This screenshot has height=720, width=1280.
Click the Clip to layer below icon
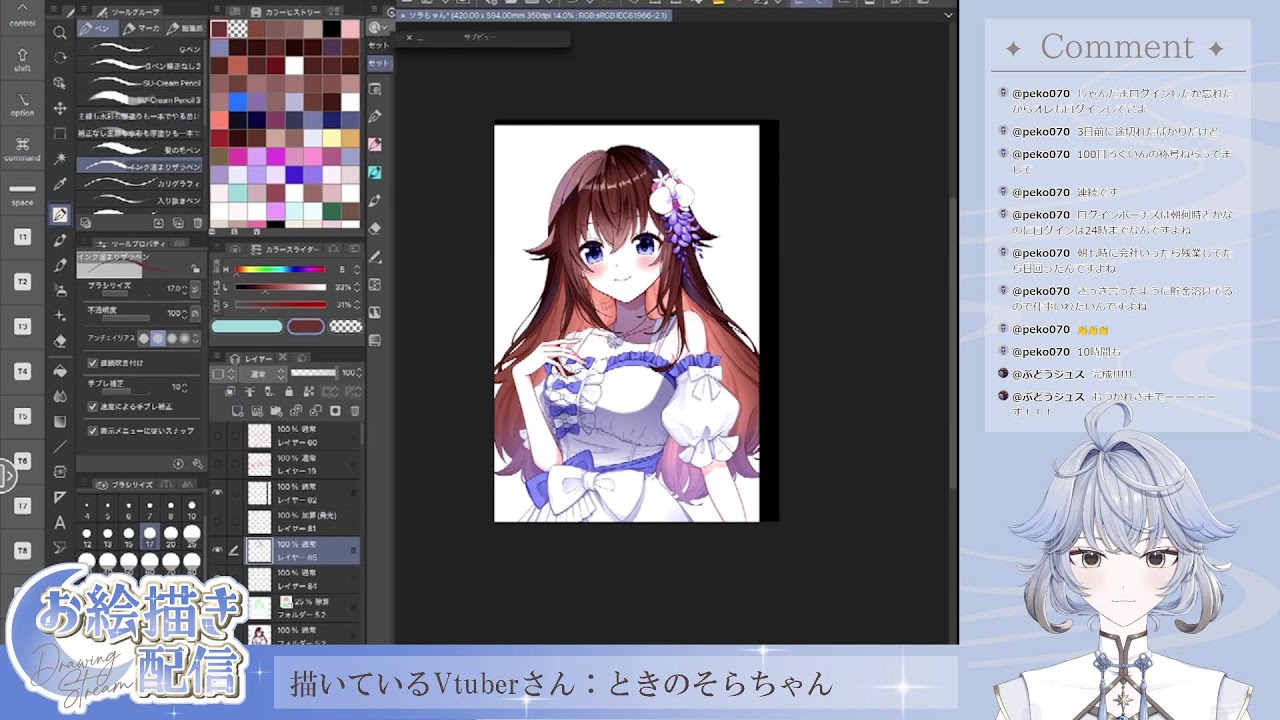click(x=229, y=392)
